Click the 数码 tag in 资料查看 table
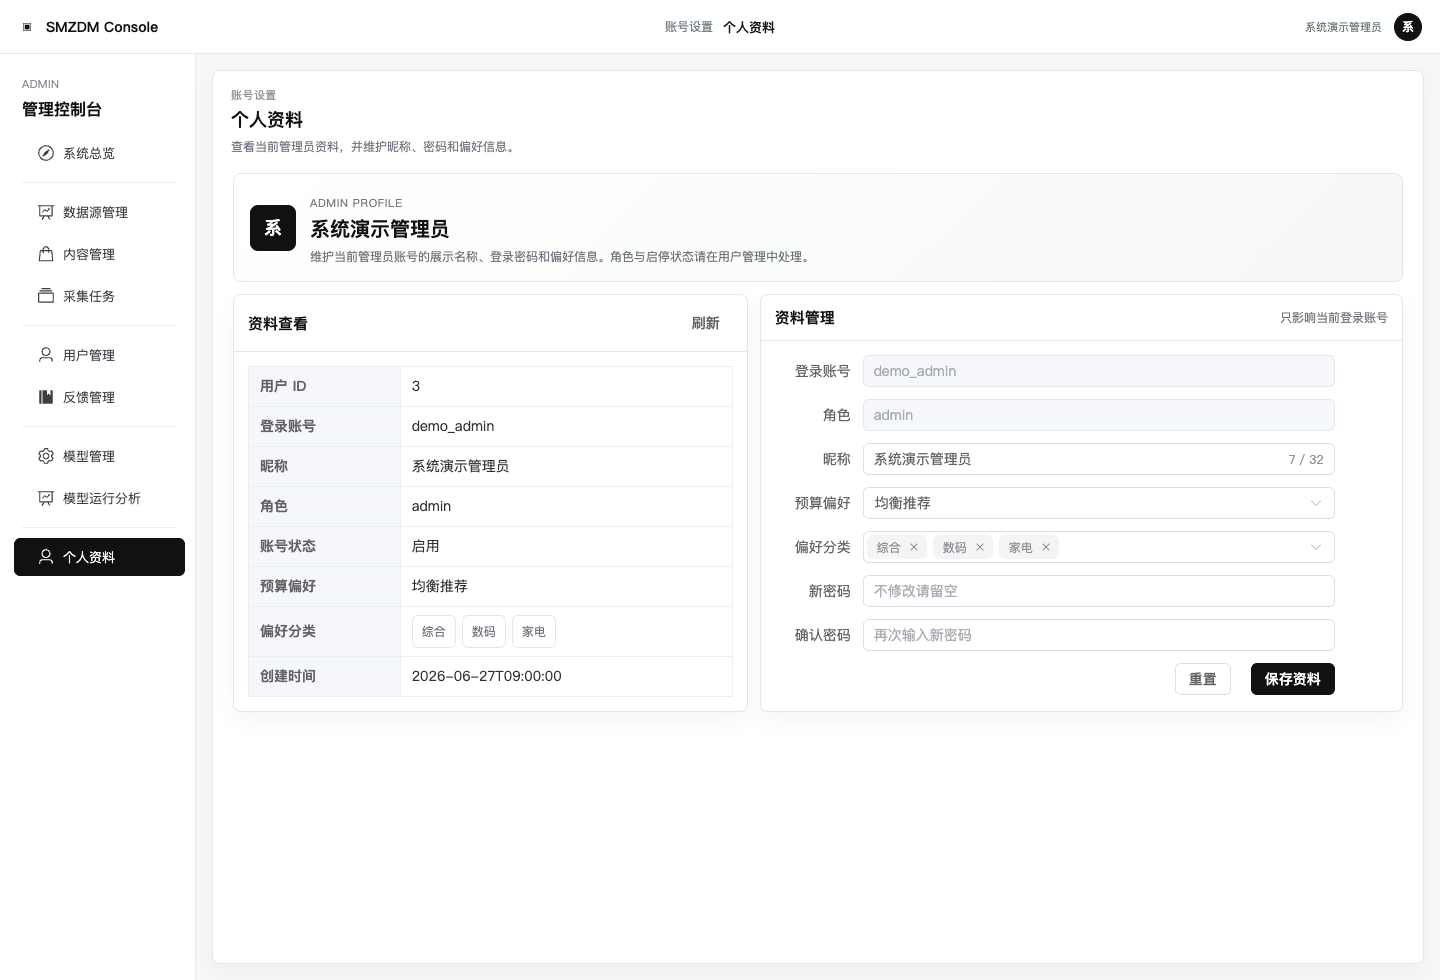The width and height of the screenshot is (1440, 980). [484, 631]
